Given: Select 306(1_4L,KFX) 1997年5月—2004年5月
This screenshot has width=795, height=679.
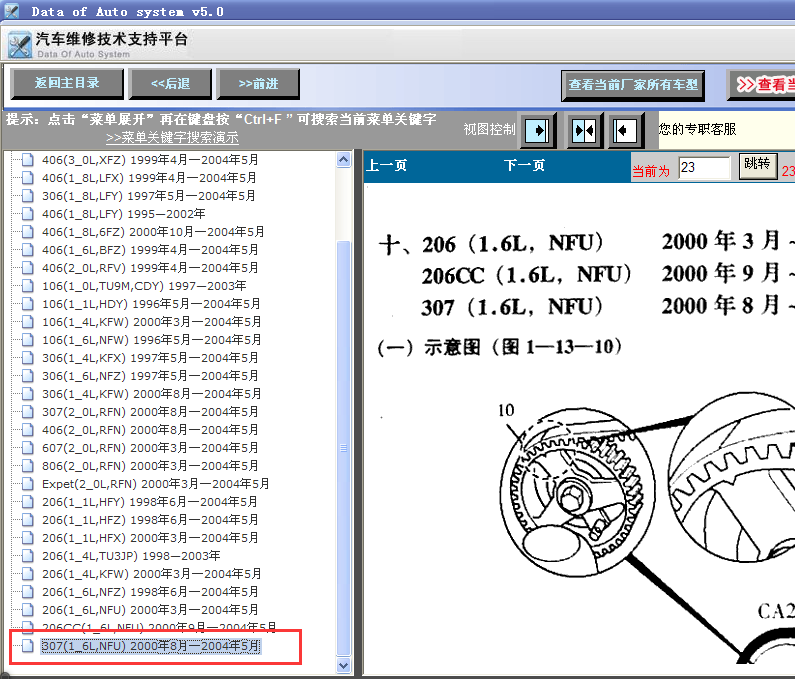Looking at the screenshot, I should tap(150, 358).
